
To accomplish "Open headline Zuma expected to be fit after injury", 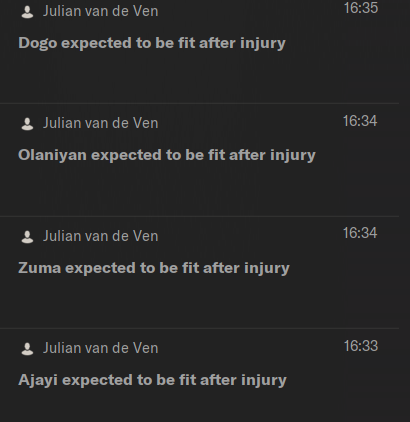I will (154, 269).
